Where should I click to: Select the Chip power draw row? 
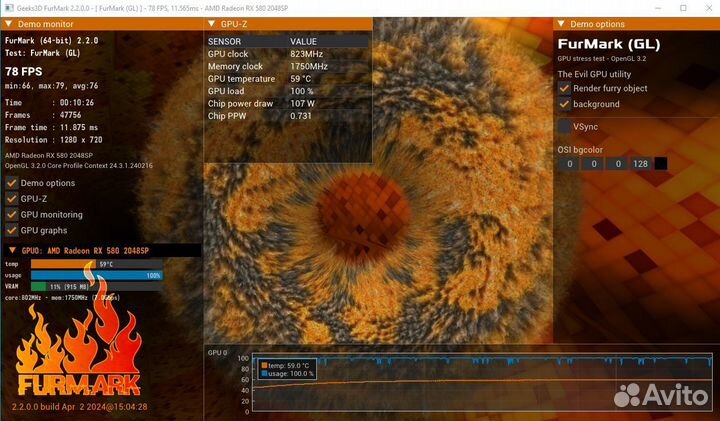[x=288, y=103]
